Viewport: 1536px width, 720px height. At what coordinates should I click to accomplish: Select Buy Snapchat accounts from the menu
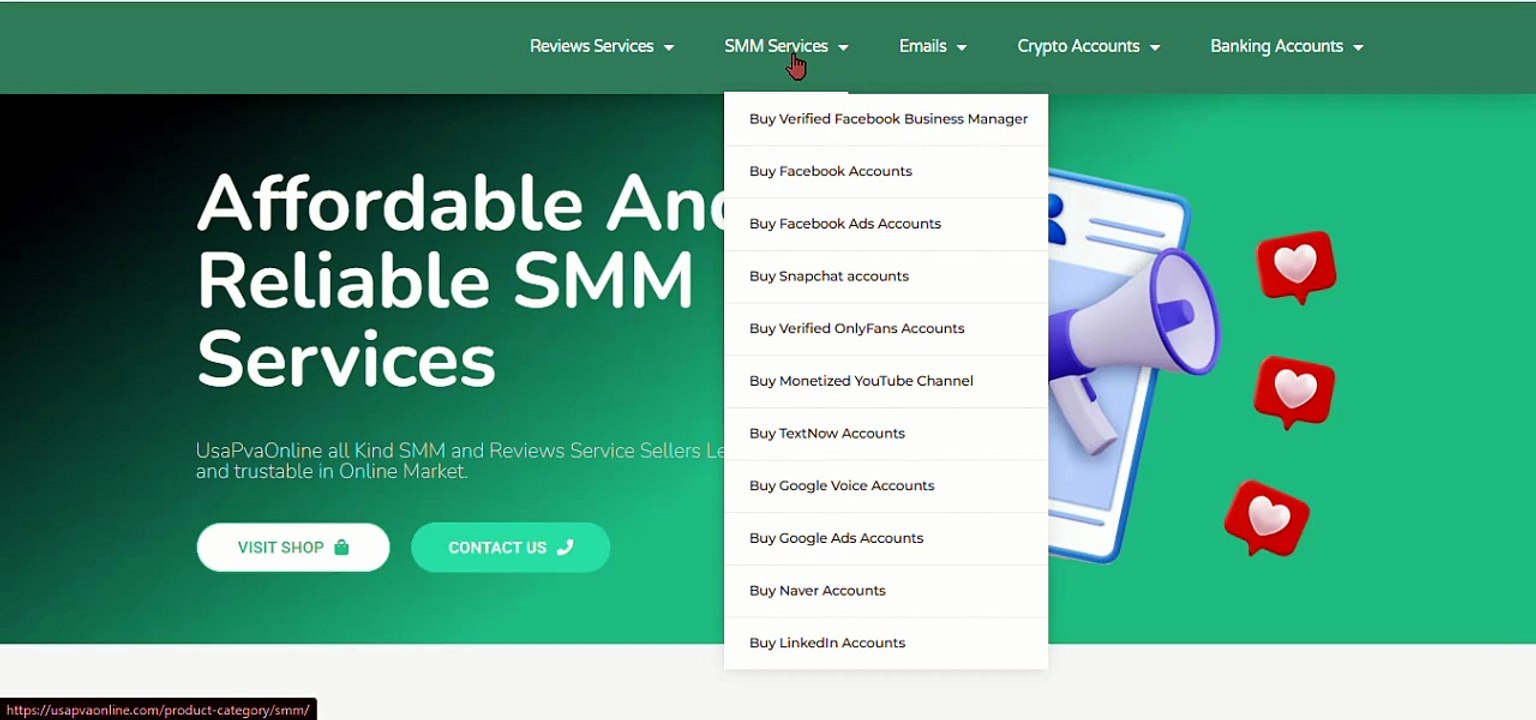point(886,276)
